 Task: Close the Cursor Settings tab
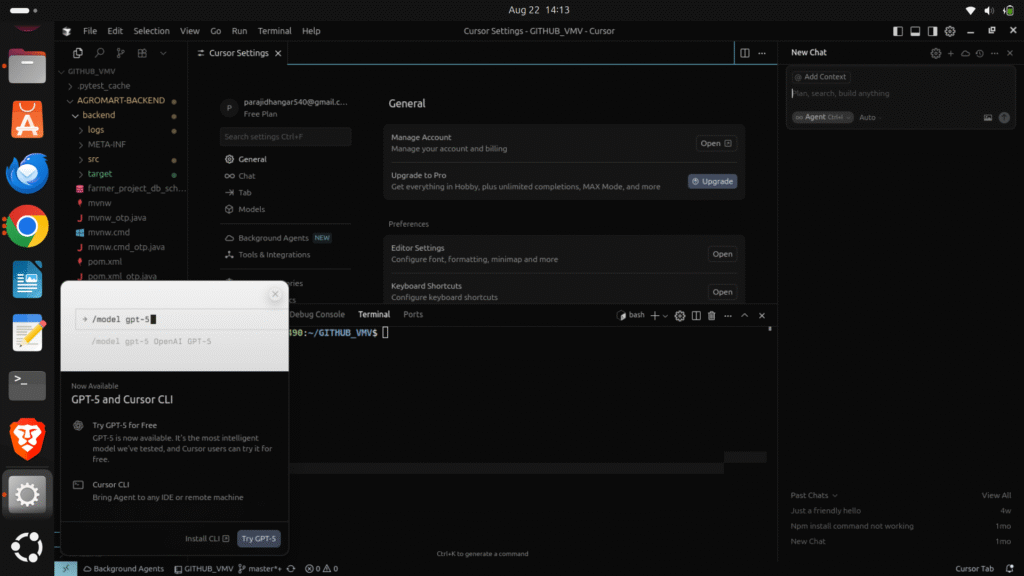point(278,53)
